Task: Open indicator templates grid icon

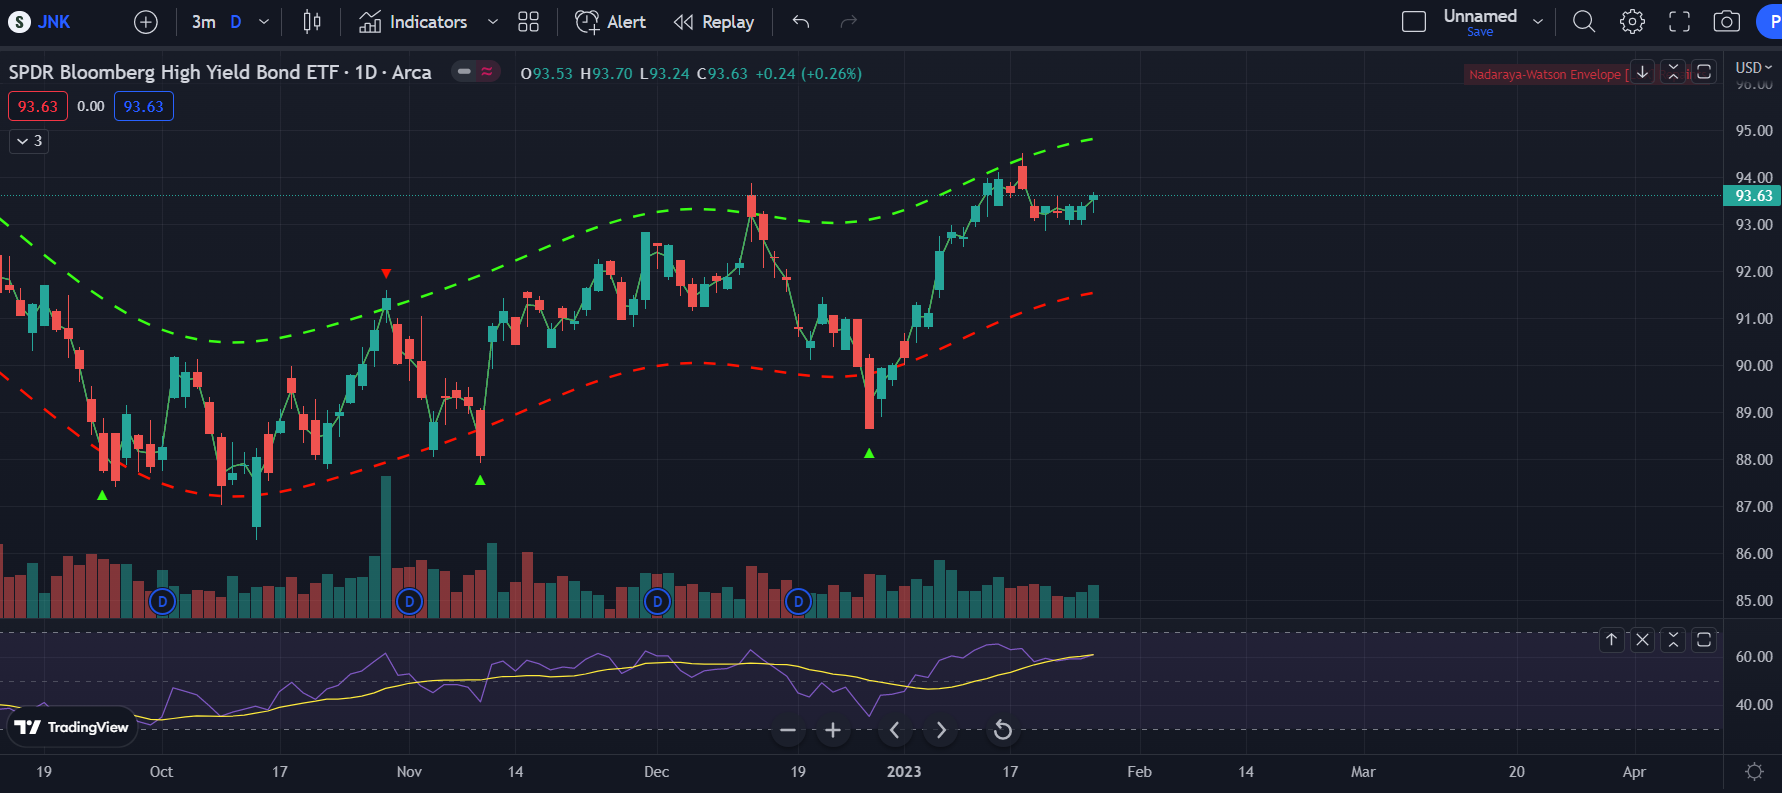Action: point(529,22)
